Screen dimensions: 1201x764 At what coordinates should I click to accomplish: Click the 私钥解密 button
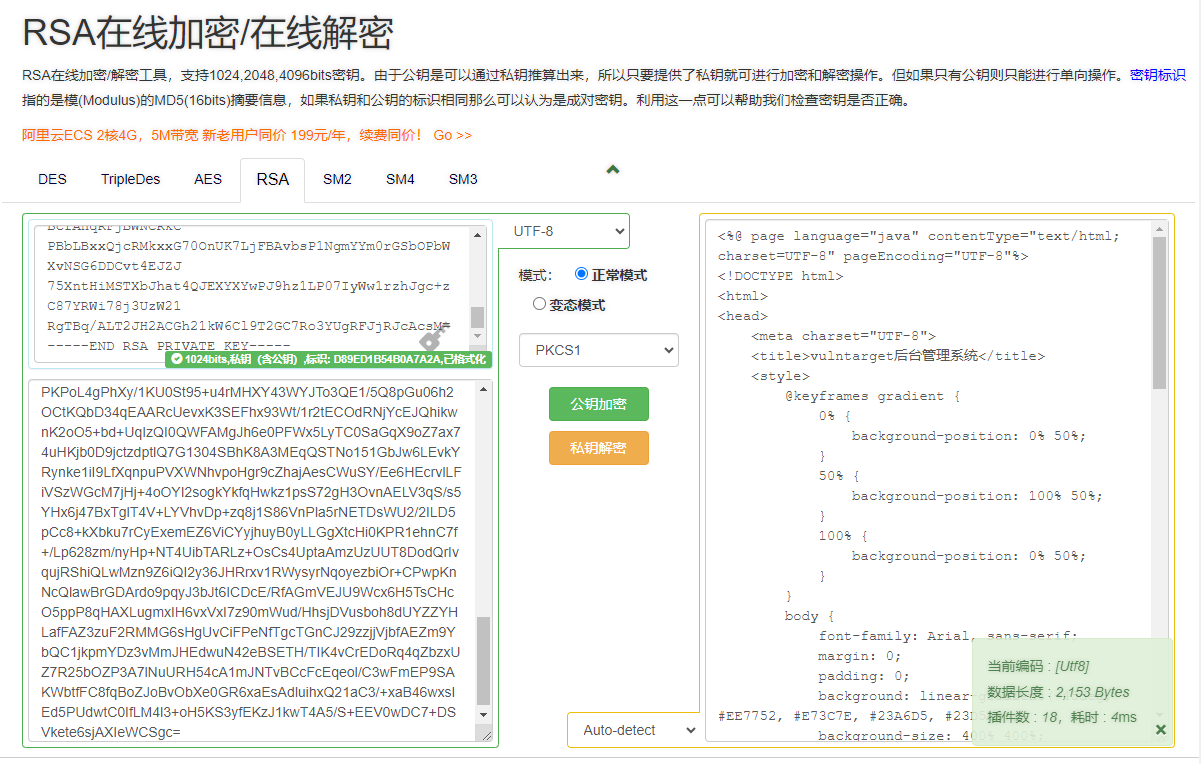599,448
